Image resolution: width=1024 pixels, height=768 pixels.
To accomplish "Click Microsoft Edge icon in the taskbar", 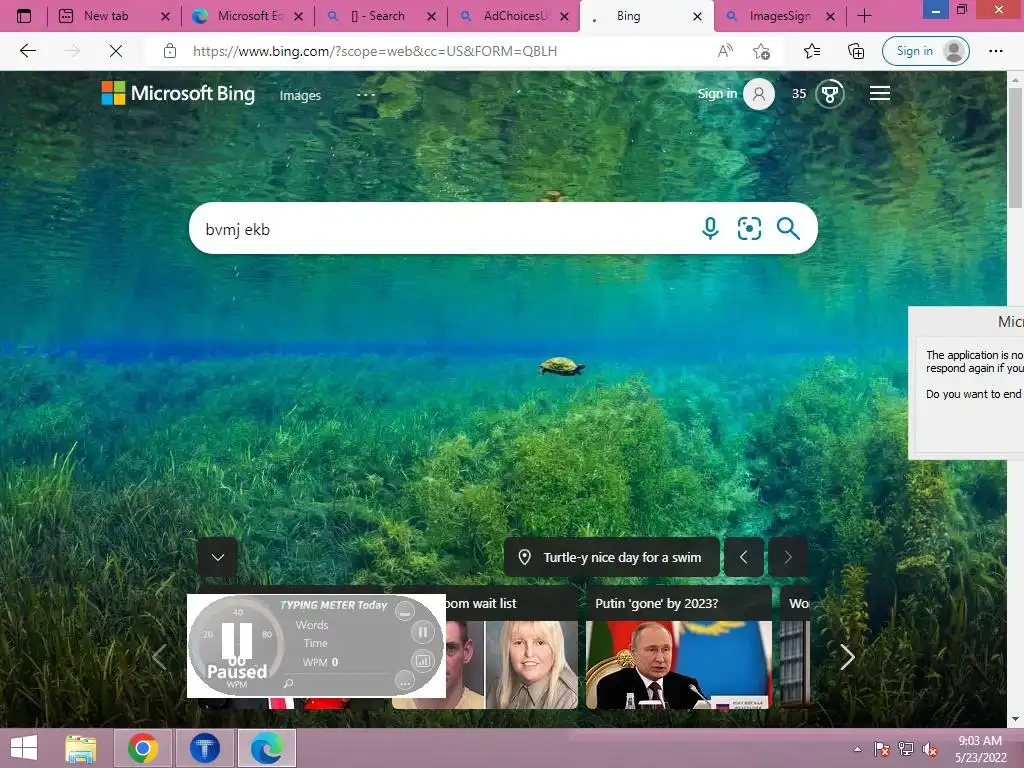I will [x=266, y=748].
